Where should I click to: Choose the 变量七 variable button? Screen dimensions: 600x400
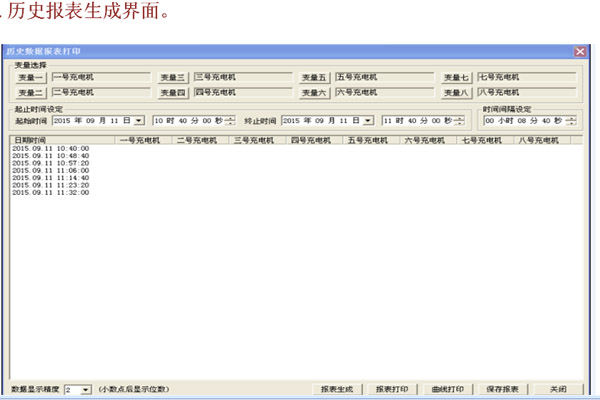tap(456, 77)
